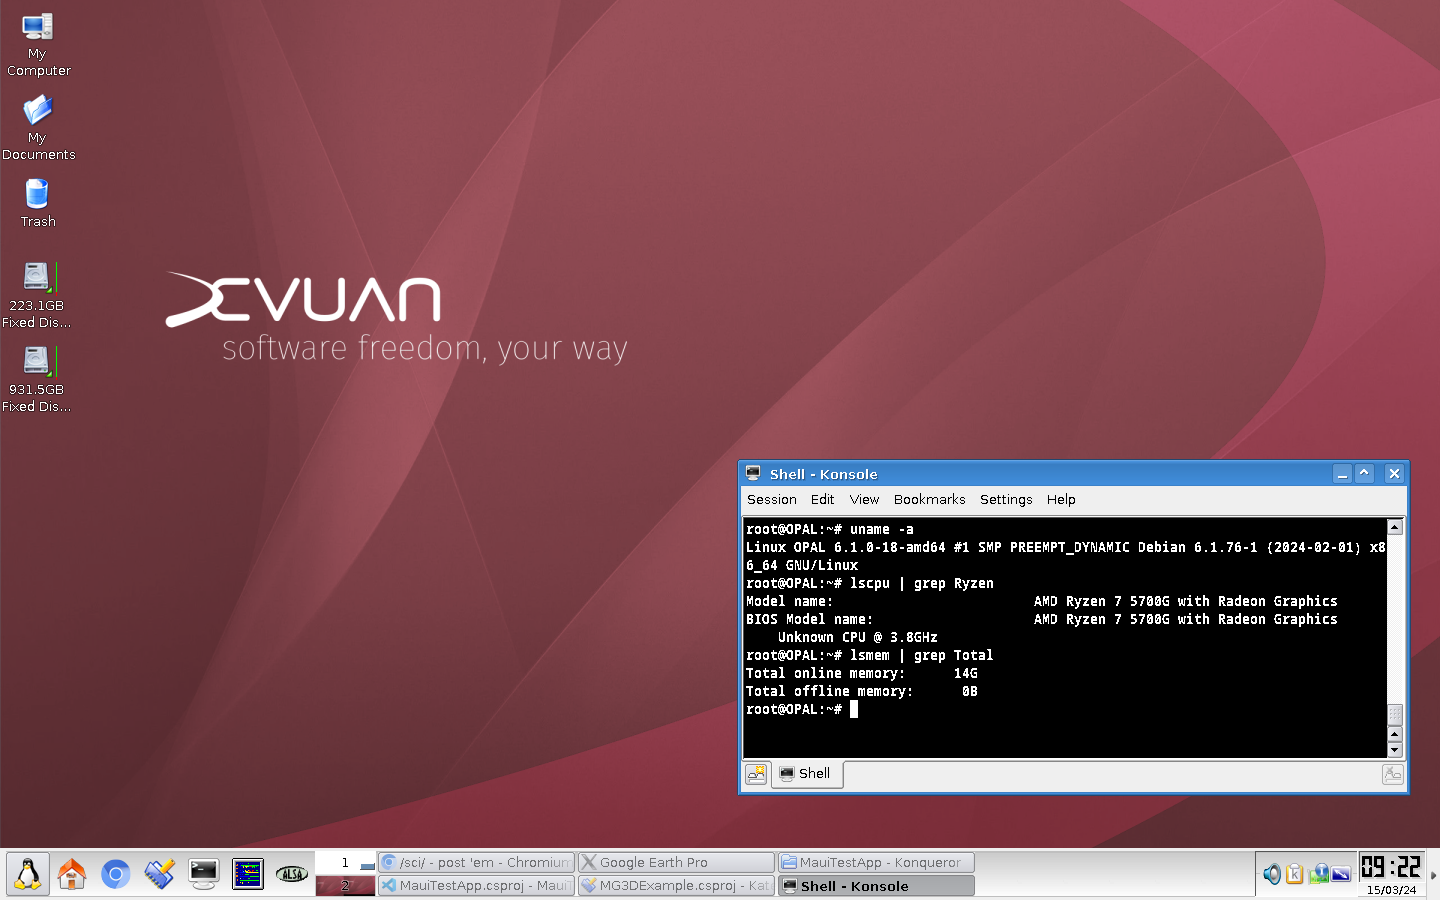
Task: Click the close session icon in Konsole
Action: point(1393,774)
